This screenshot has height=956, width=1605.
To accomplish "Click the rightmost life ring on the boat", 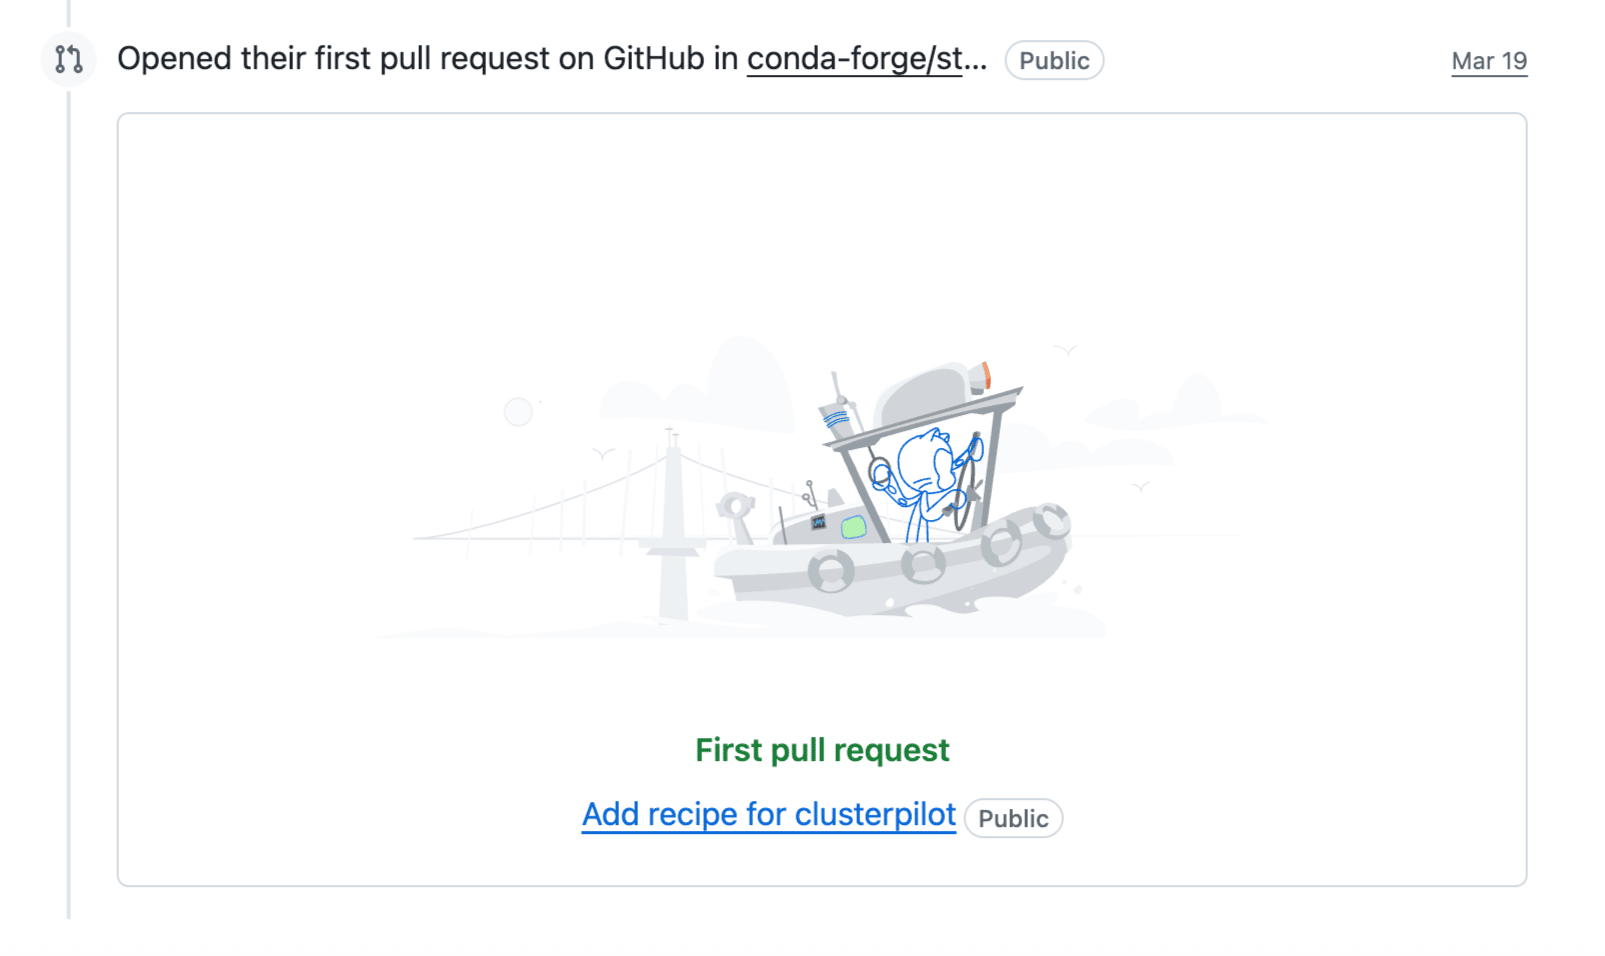I will (x=1052, y=521).
